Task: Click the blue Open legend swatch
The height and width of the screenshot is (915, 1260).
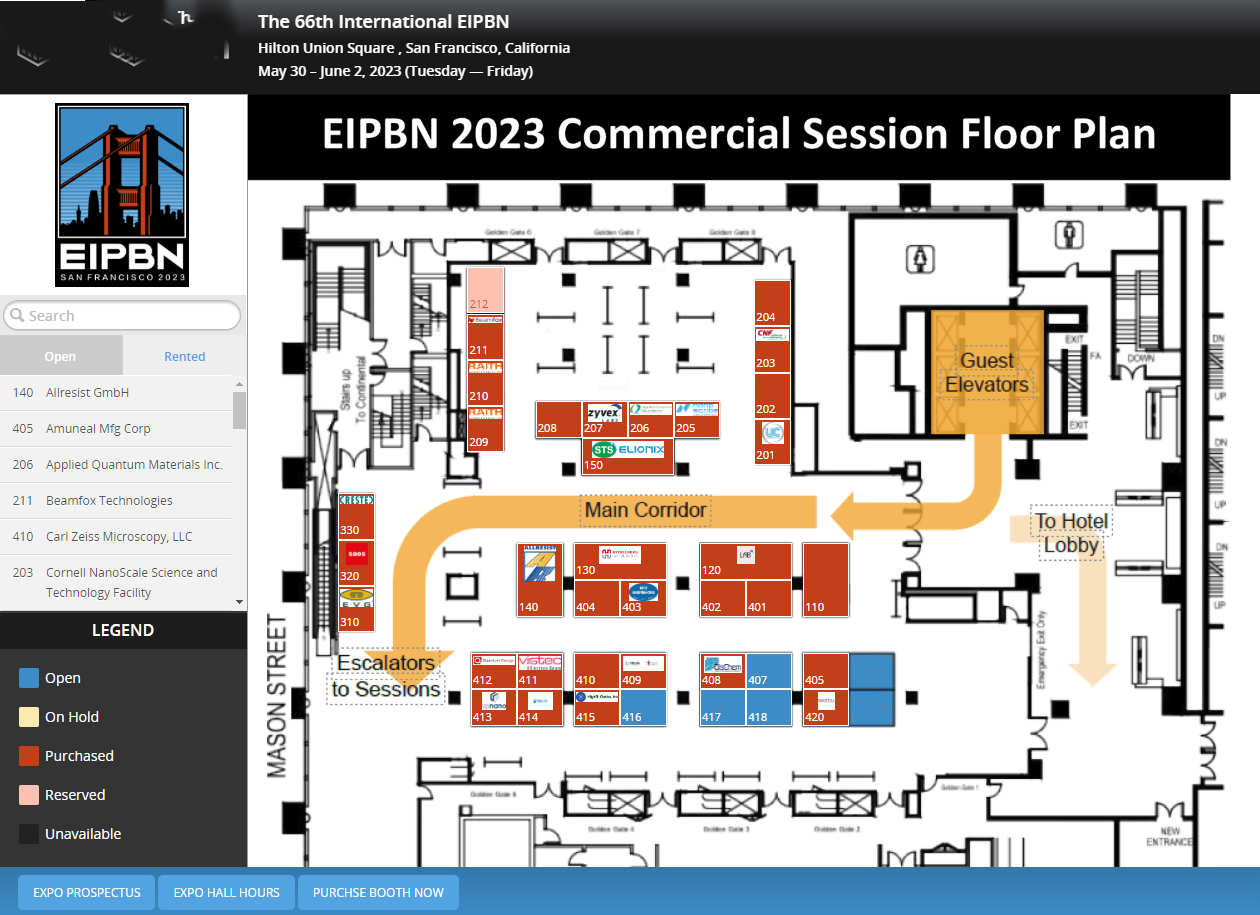Action: point(29,678)
